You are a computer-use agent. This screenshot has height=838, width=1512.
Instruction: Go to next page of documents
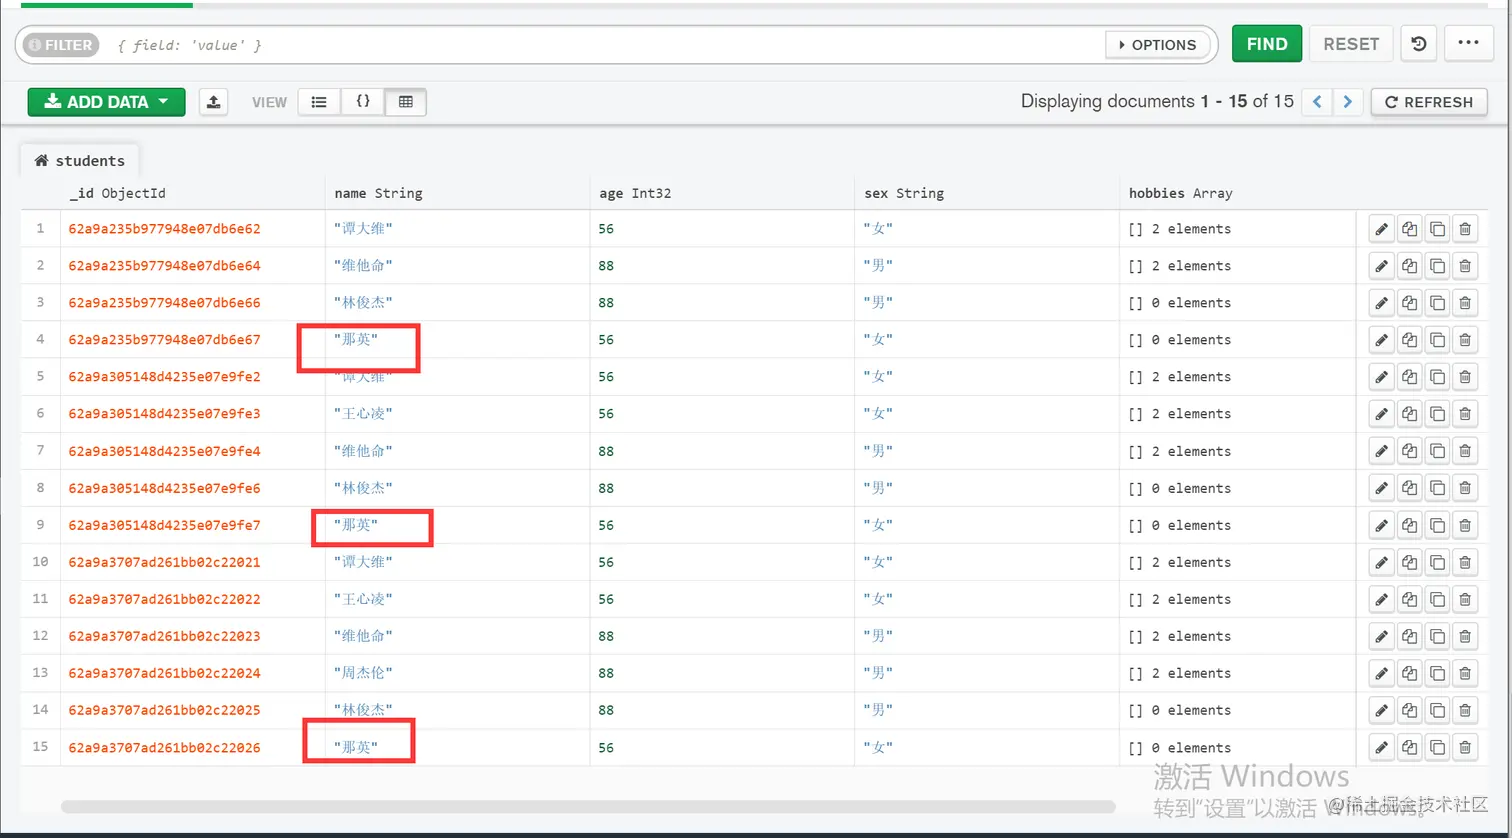coord(1348,101)
